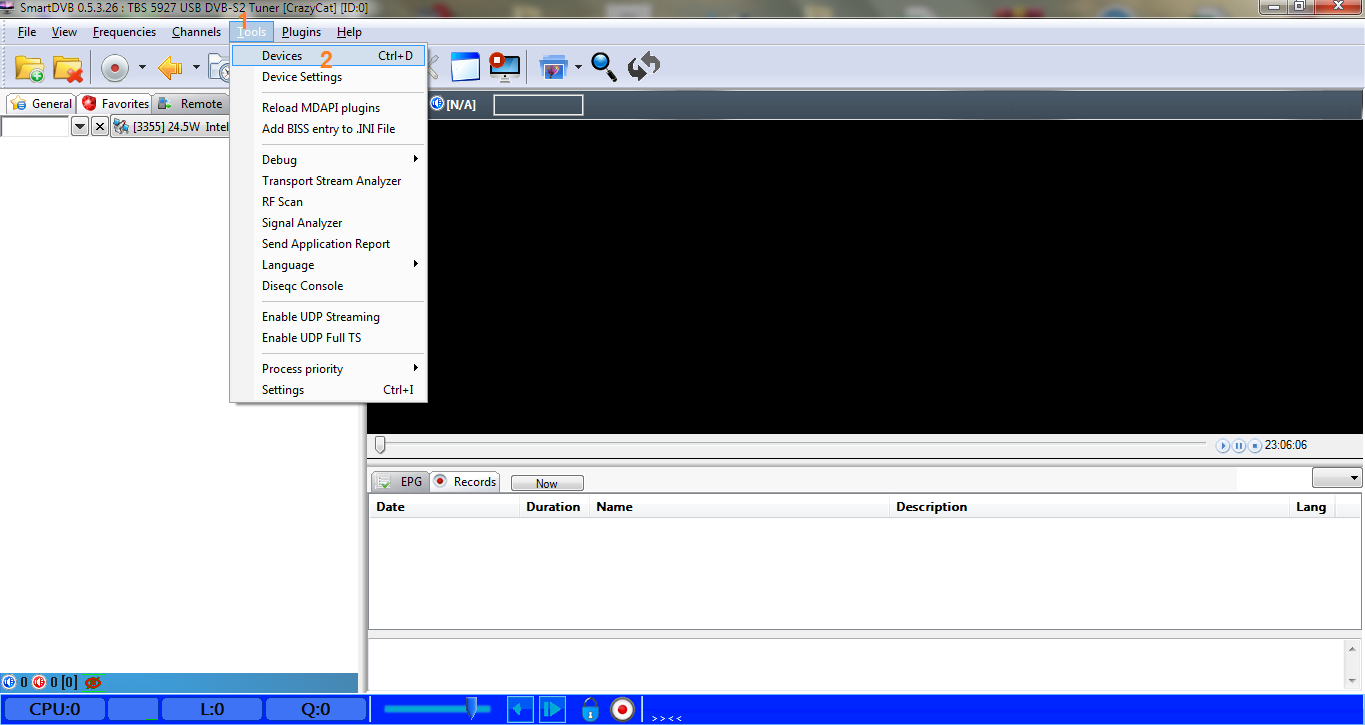Screen dimensions: 1365x725
Task: Sort by the Date column header
Action: 445,507
